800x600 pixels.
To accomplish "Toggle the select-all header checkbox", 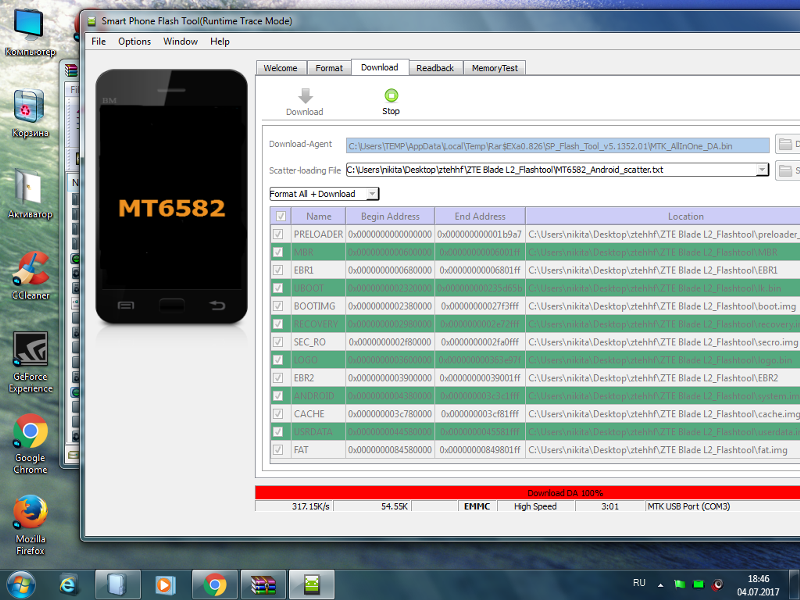I will click(281, 216).
